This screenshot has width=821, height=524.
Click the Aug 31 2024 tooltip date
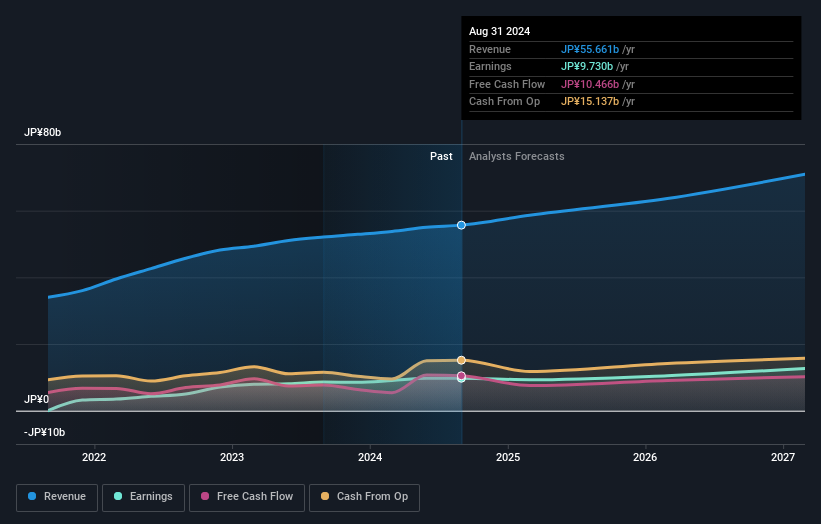coord(500,31)
